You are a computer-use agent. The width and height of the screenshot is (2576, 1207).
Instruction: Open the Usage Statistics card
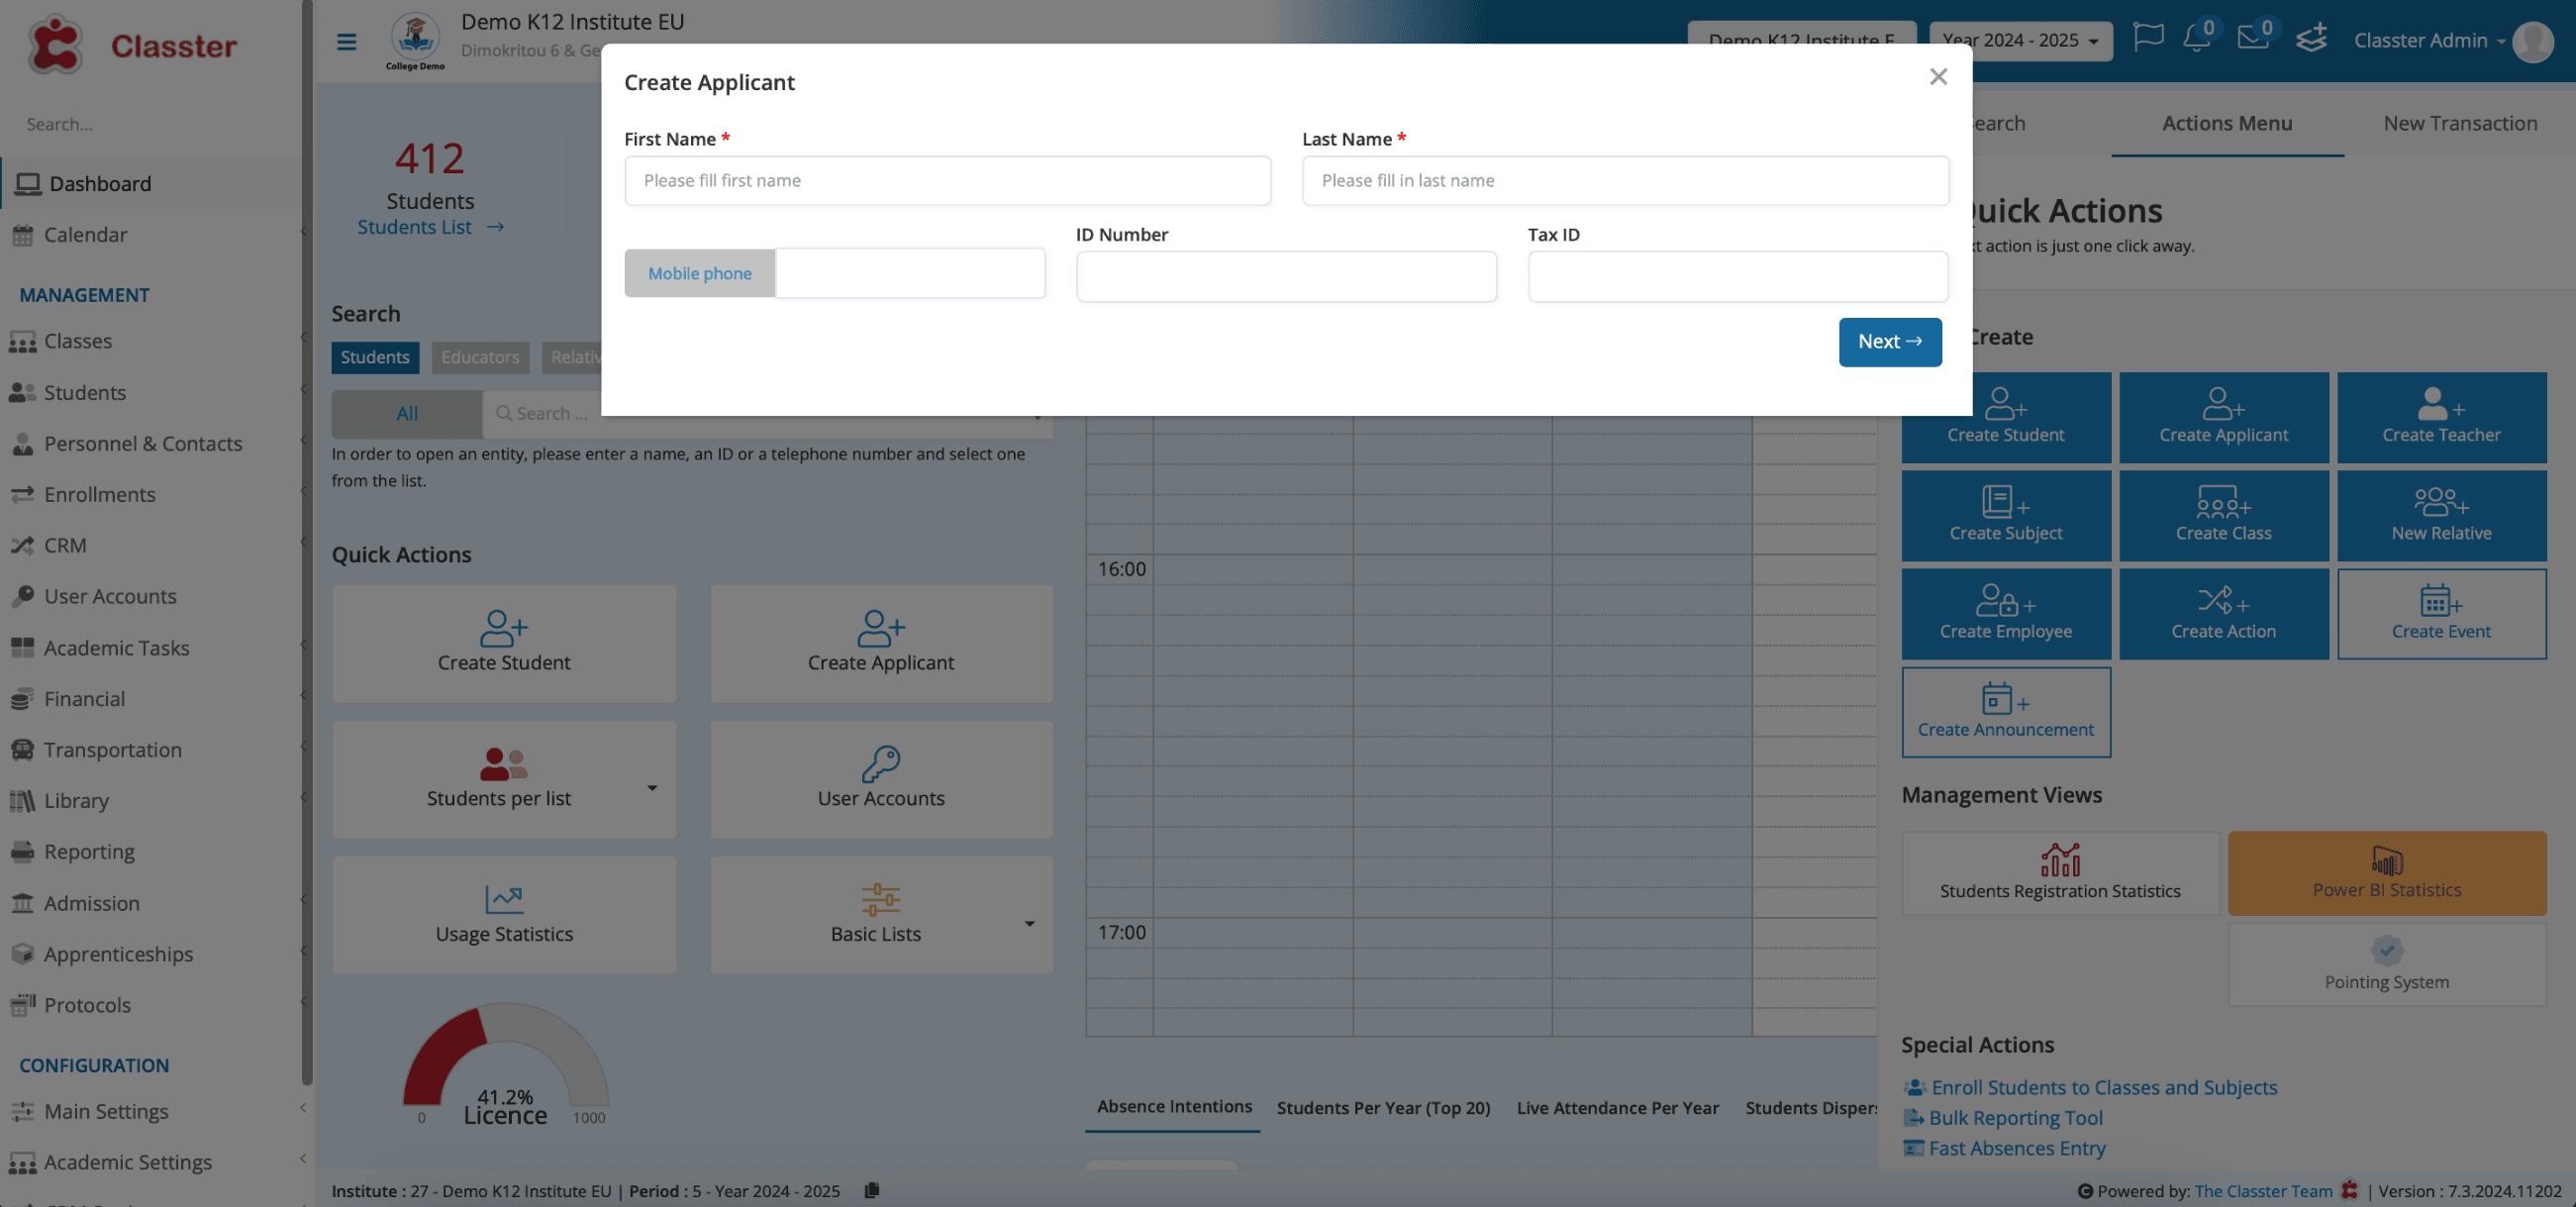504,915
